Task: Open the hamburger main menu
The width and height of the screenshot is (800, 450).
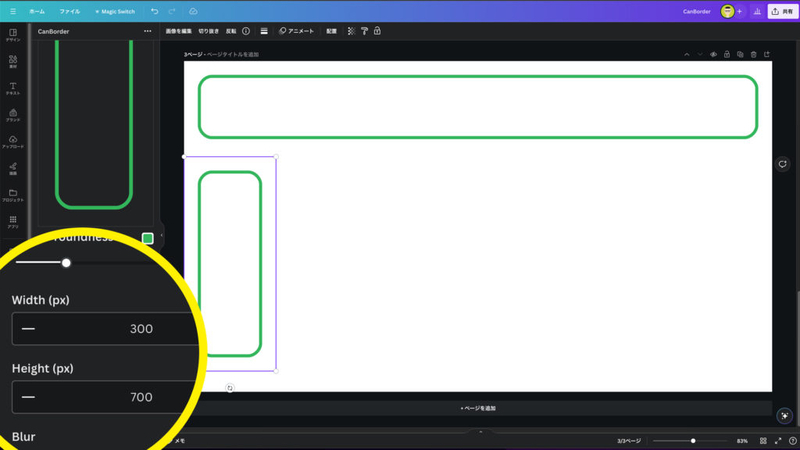Action: pyautogui.click(x=13, y=11)
